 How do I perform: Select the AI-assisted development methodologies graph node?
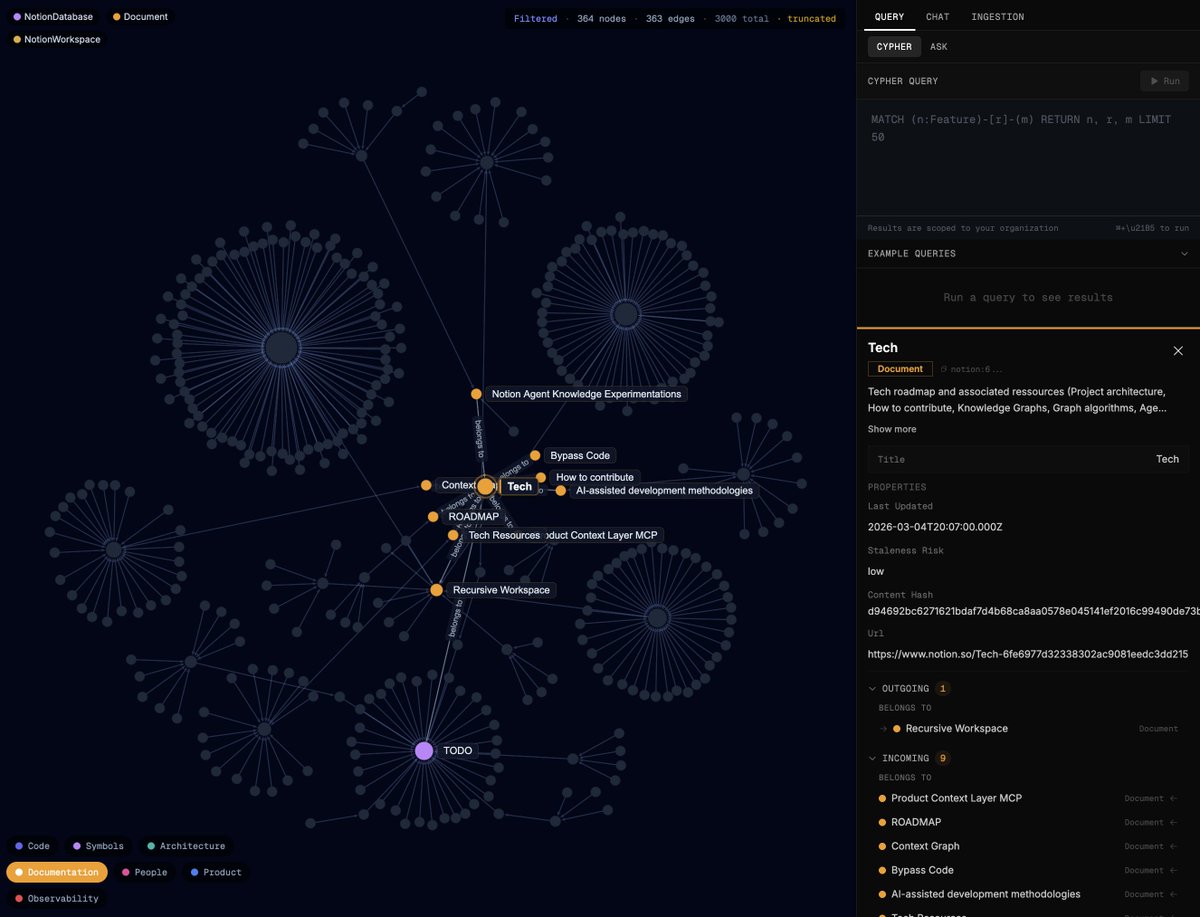561,490
